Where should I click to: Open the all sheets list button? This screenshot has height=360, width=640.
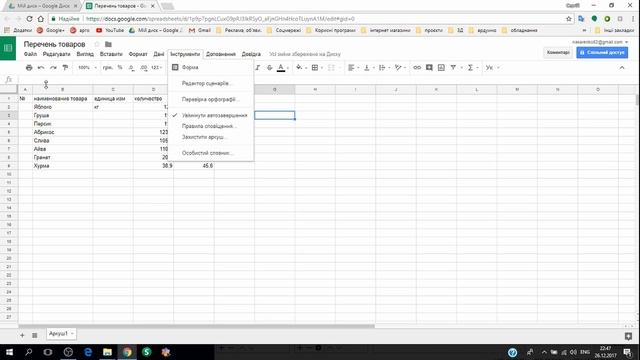pos(35,335)
